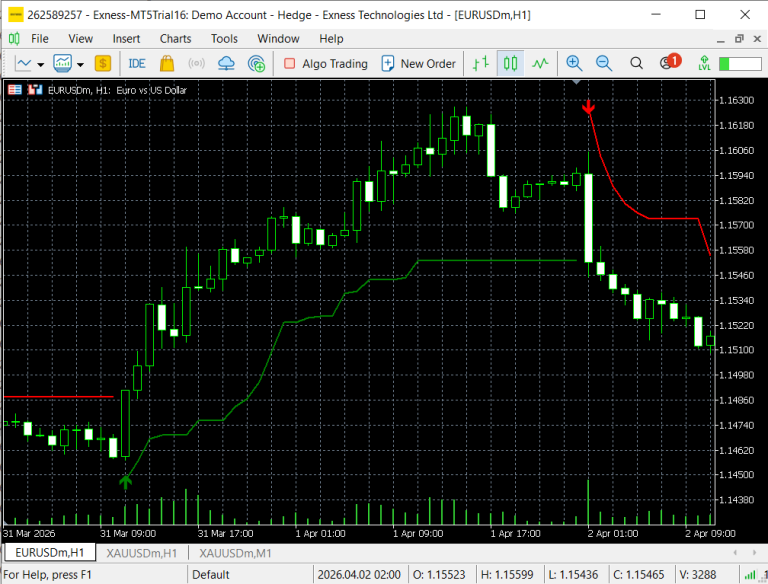Click the candlestick icon left of File
This screenshot has width=768, height=584.
tap(14, 39)
